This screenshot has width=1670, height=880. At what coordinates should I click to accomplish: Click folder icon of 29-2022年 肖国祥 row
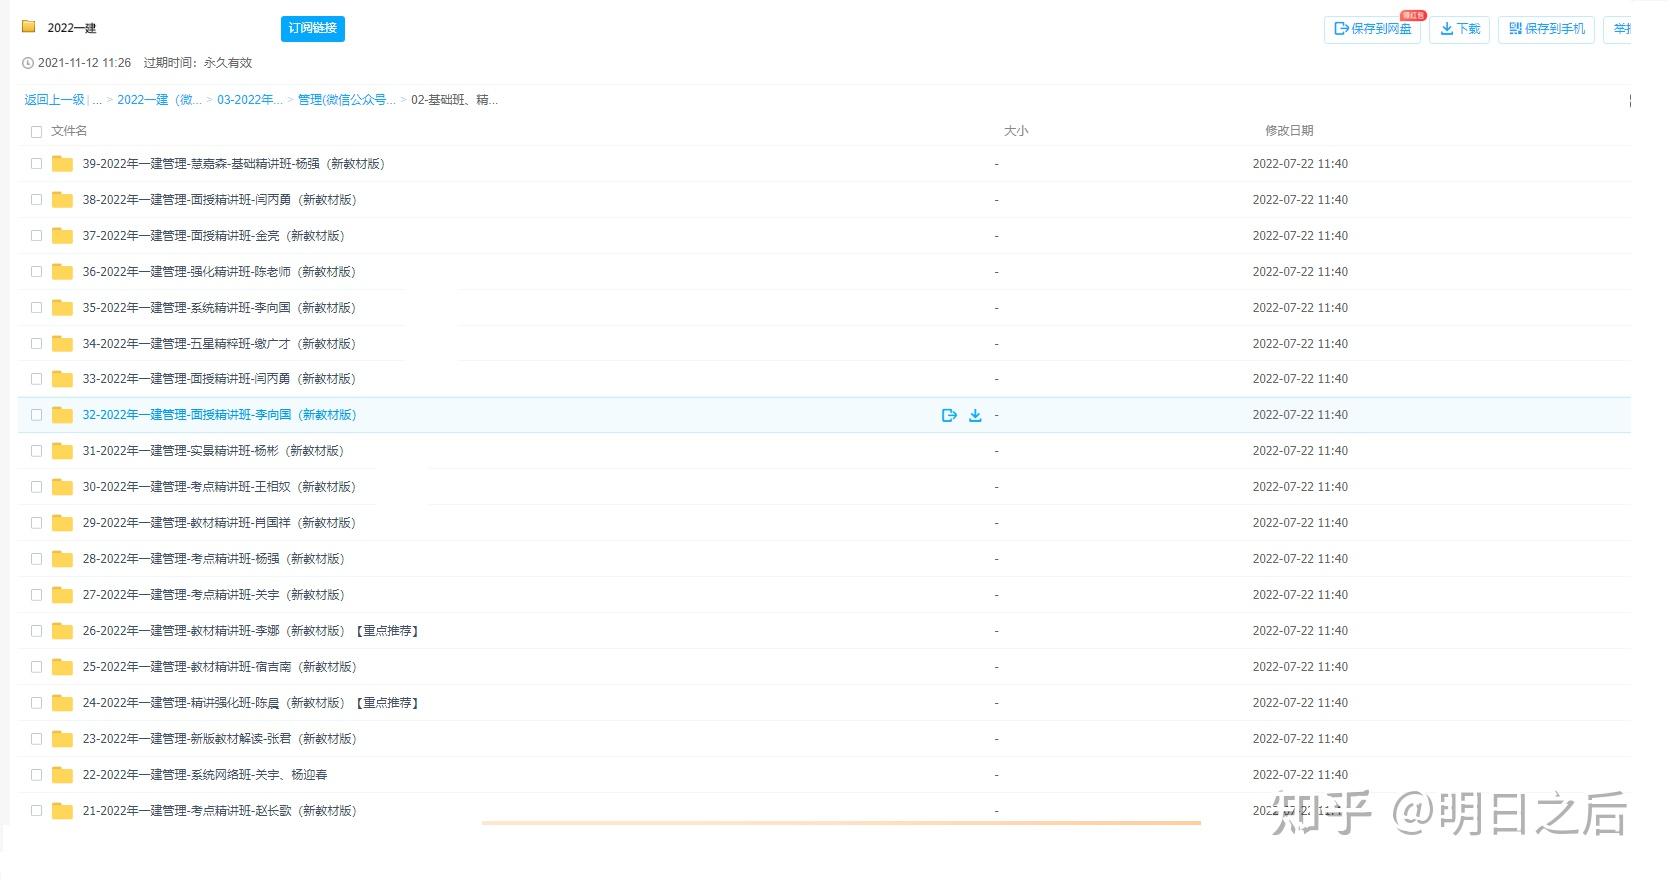62,523
